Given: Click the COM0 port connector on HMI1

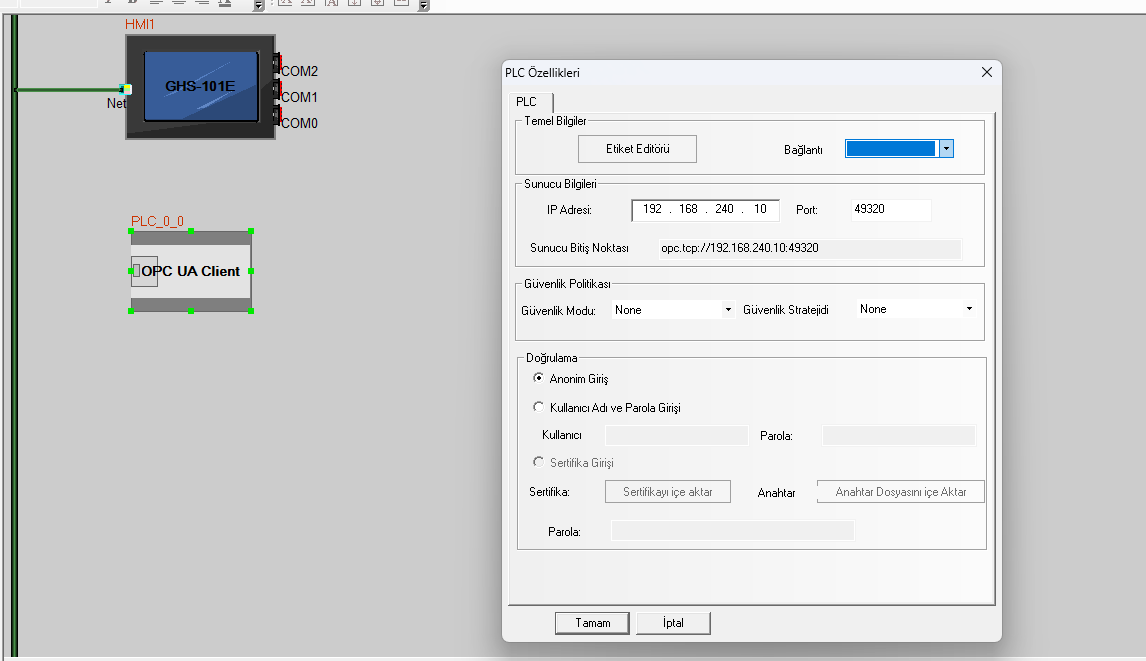Looking at the screenshot, I should (277, 115).
